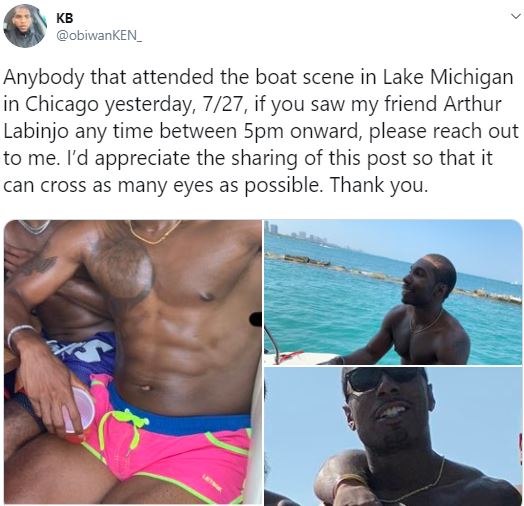This screenshot has width=524, height=506.
Task: Open the KB display name profile link
Action: coord(65,18)
